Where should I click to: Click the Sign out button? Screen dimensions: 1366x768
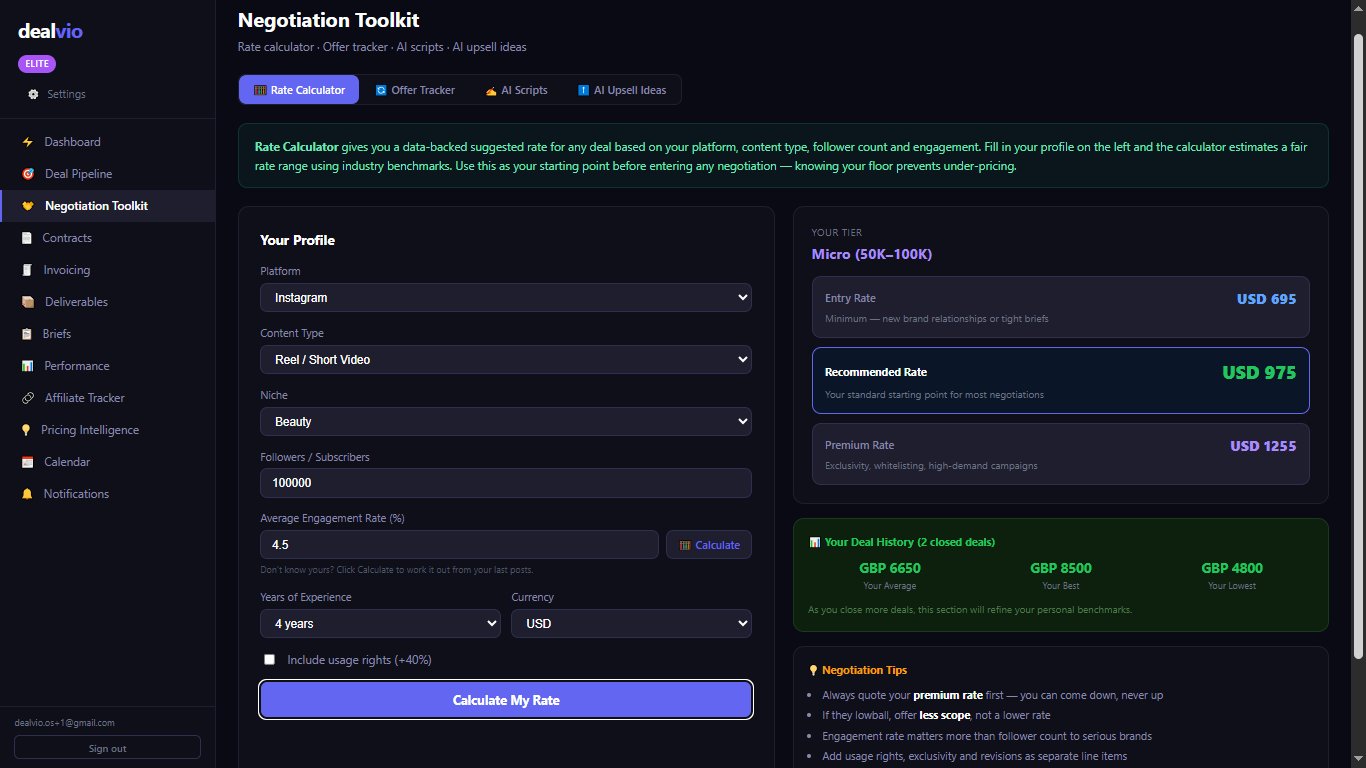pyautogui.click(x=107, y=748)
